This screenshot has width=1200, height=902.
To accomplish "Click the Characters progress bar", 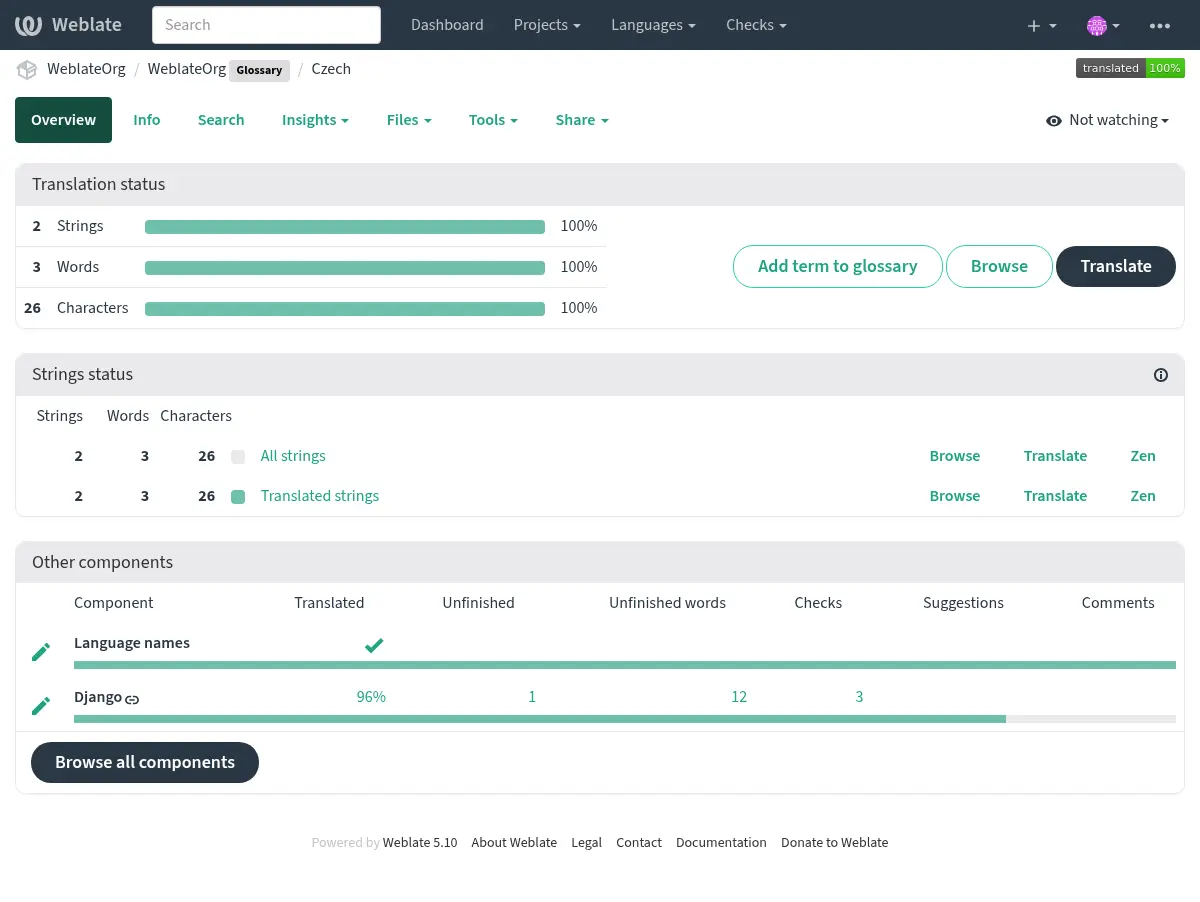I will click(x=345, y=309).
